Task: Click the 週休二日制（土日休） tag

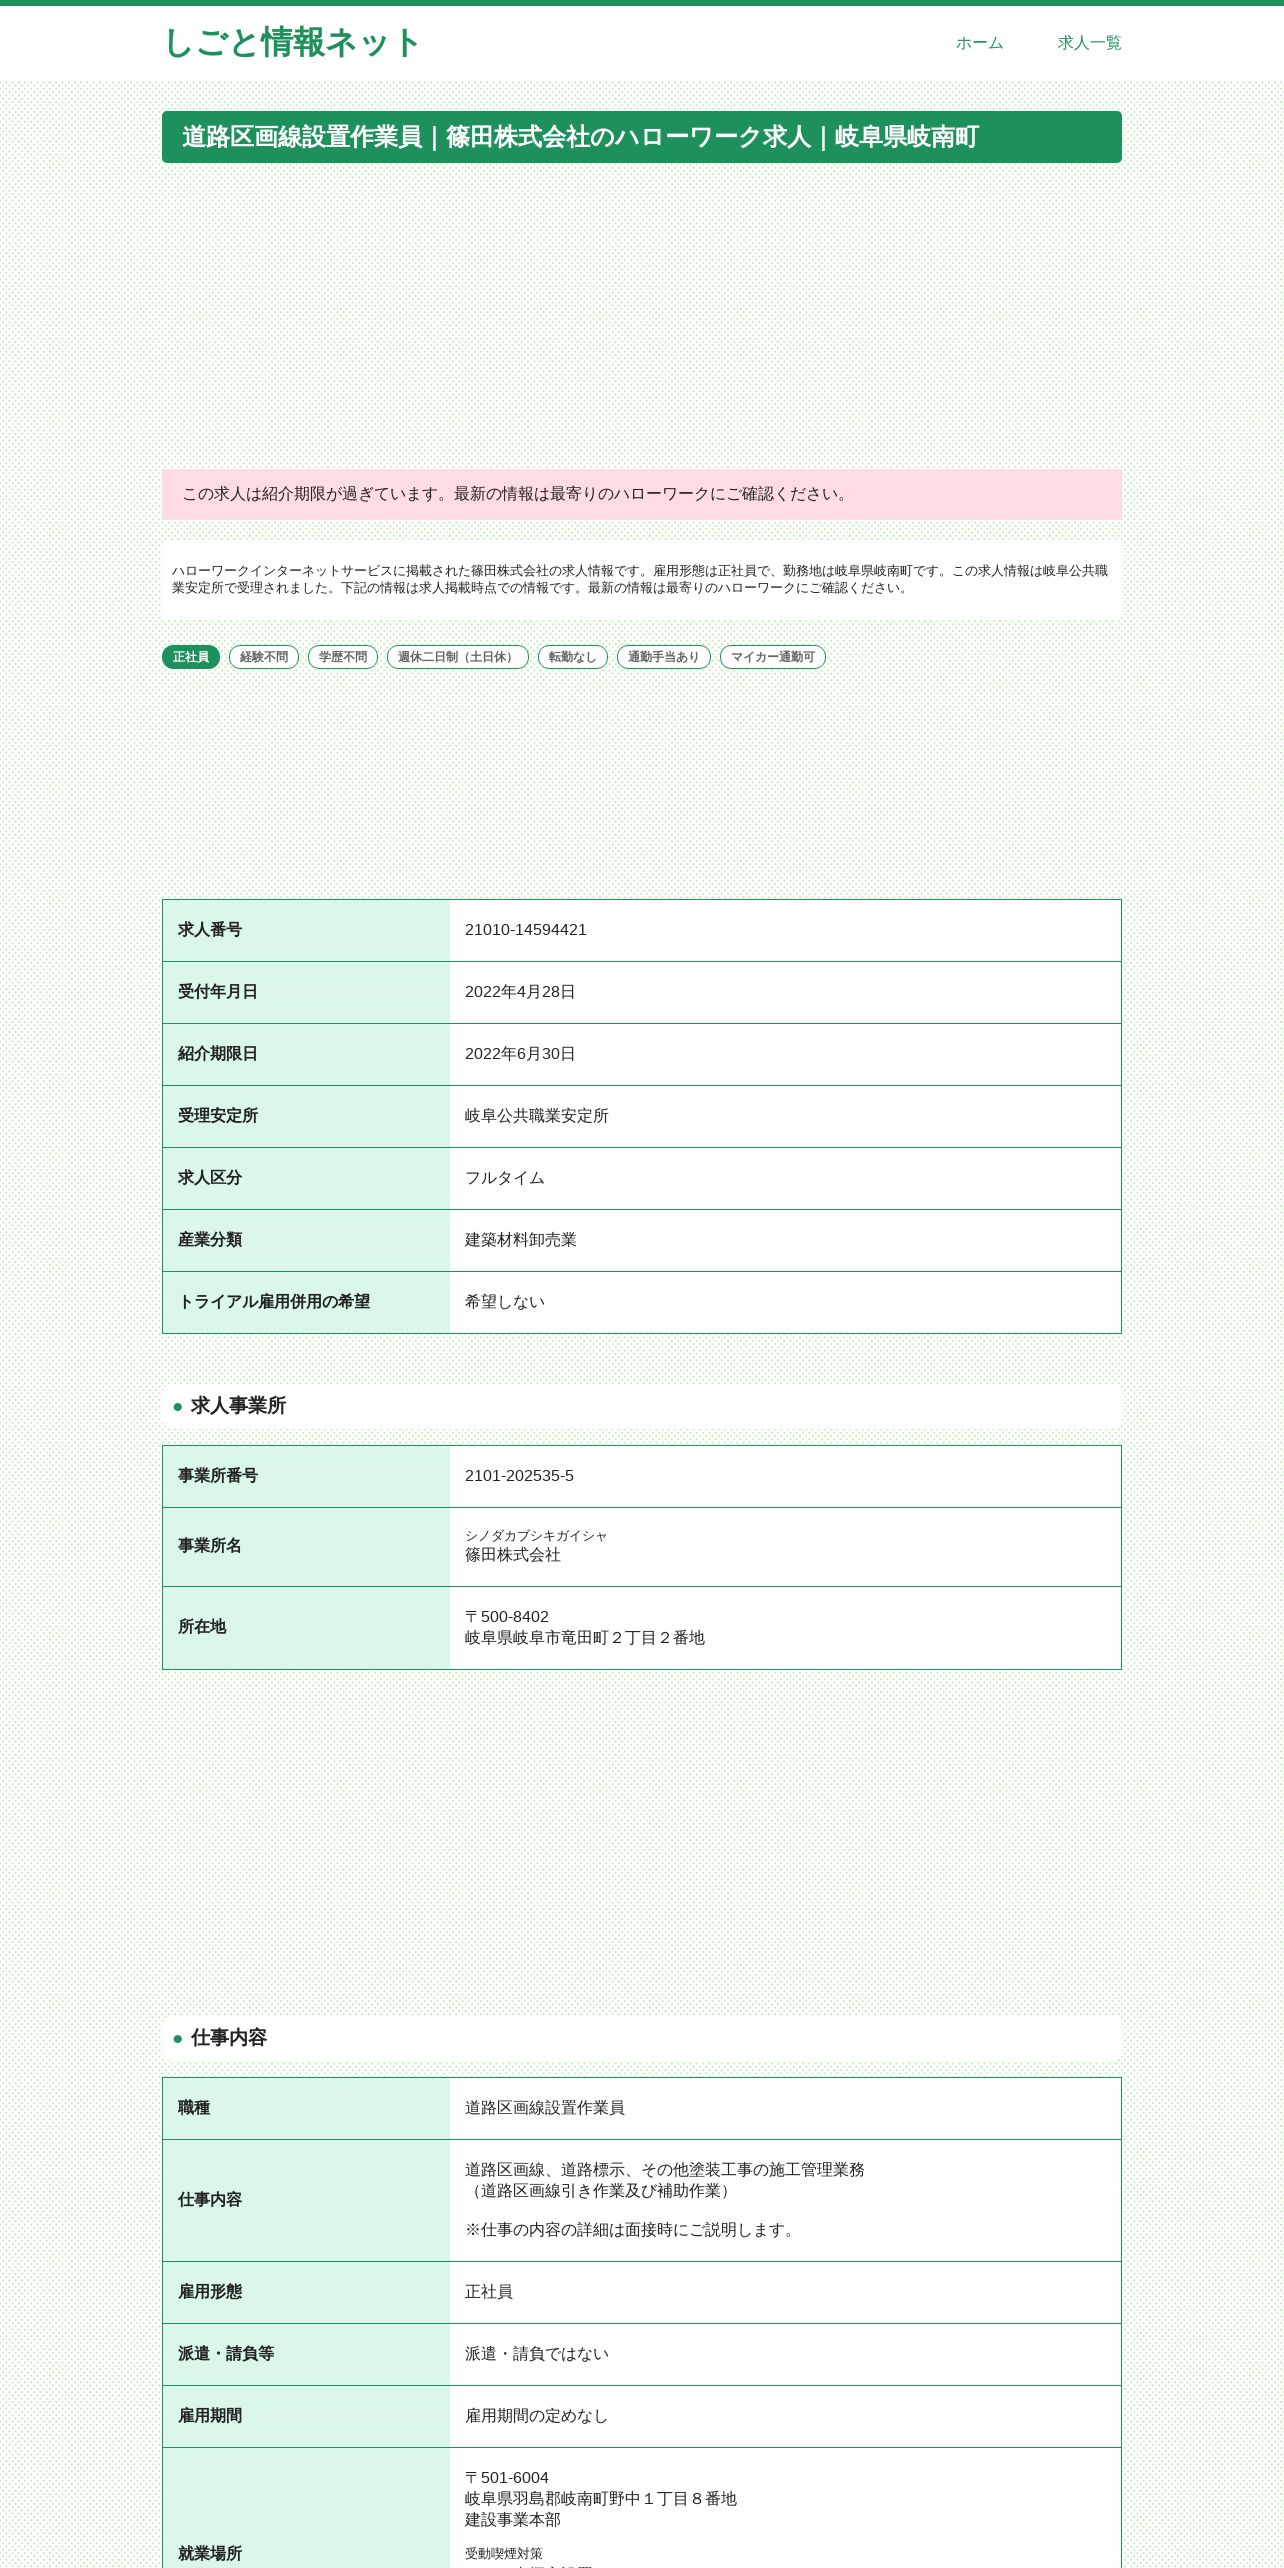Action: [x=458, y=657]
